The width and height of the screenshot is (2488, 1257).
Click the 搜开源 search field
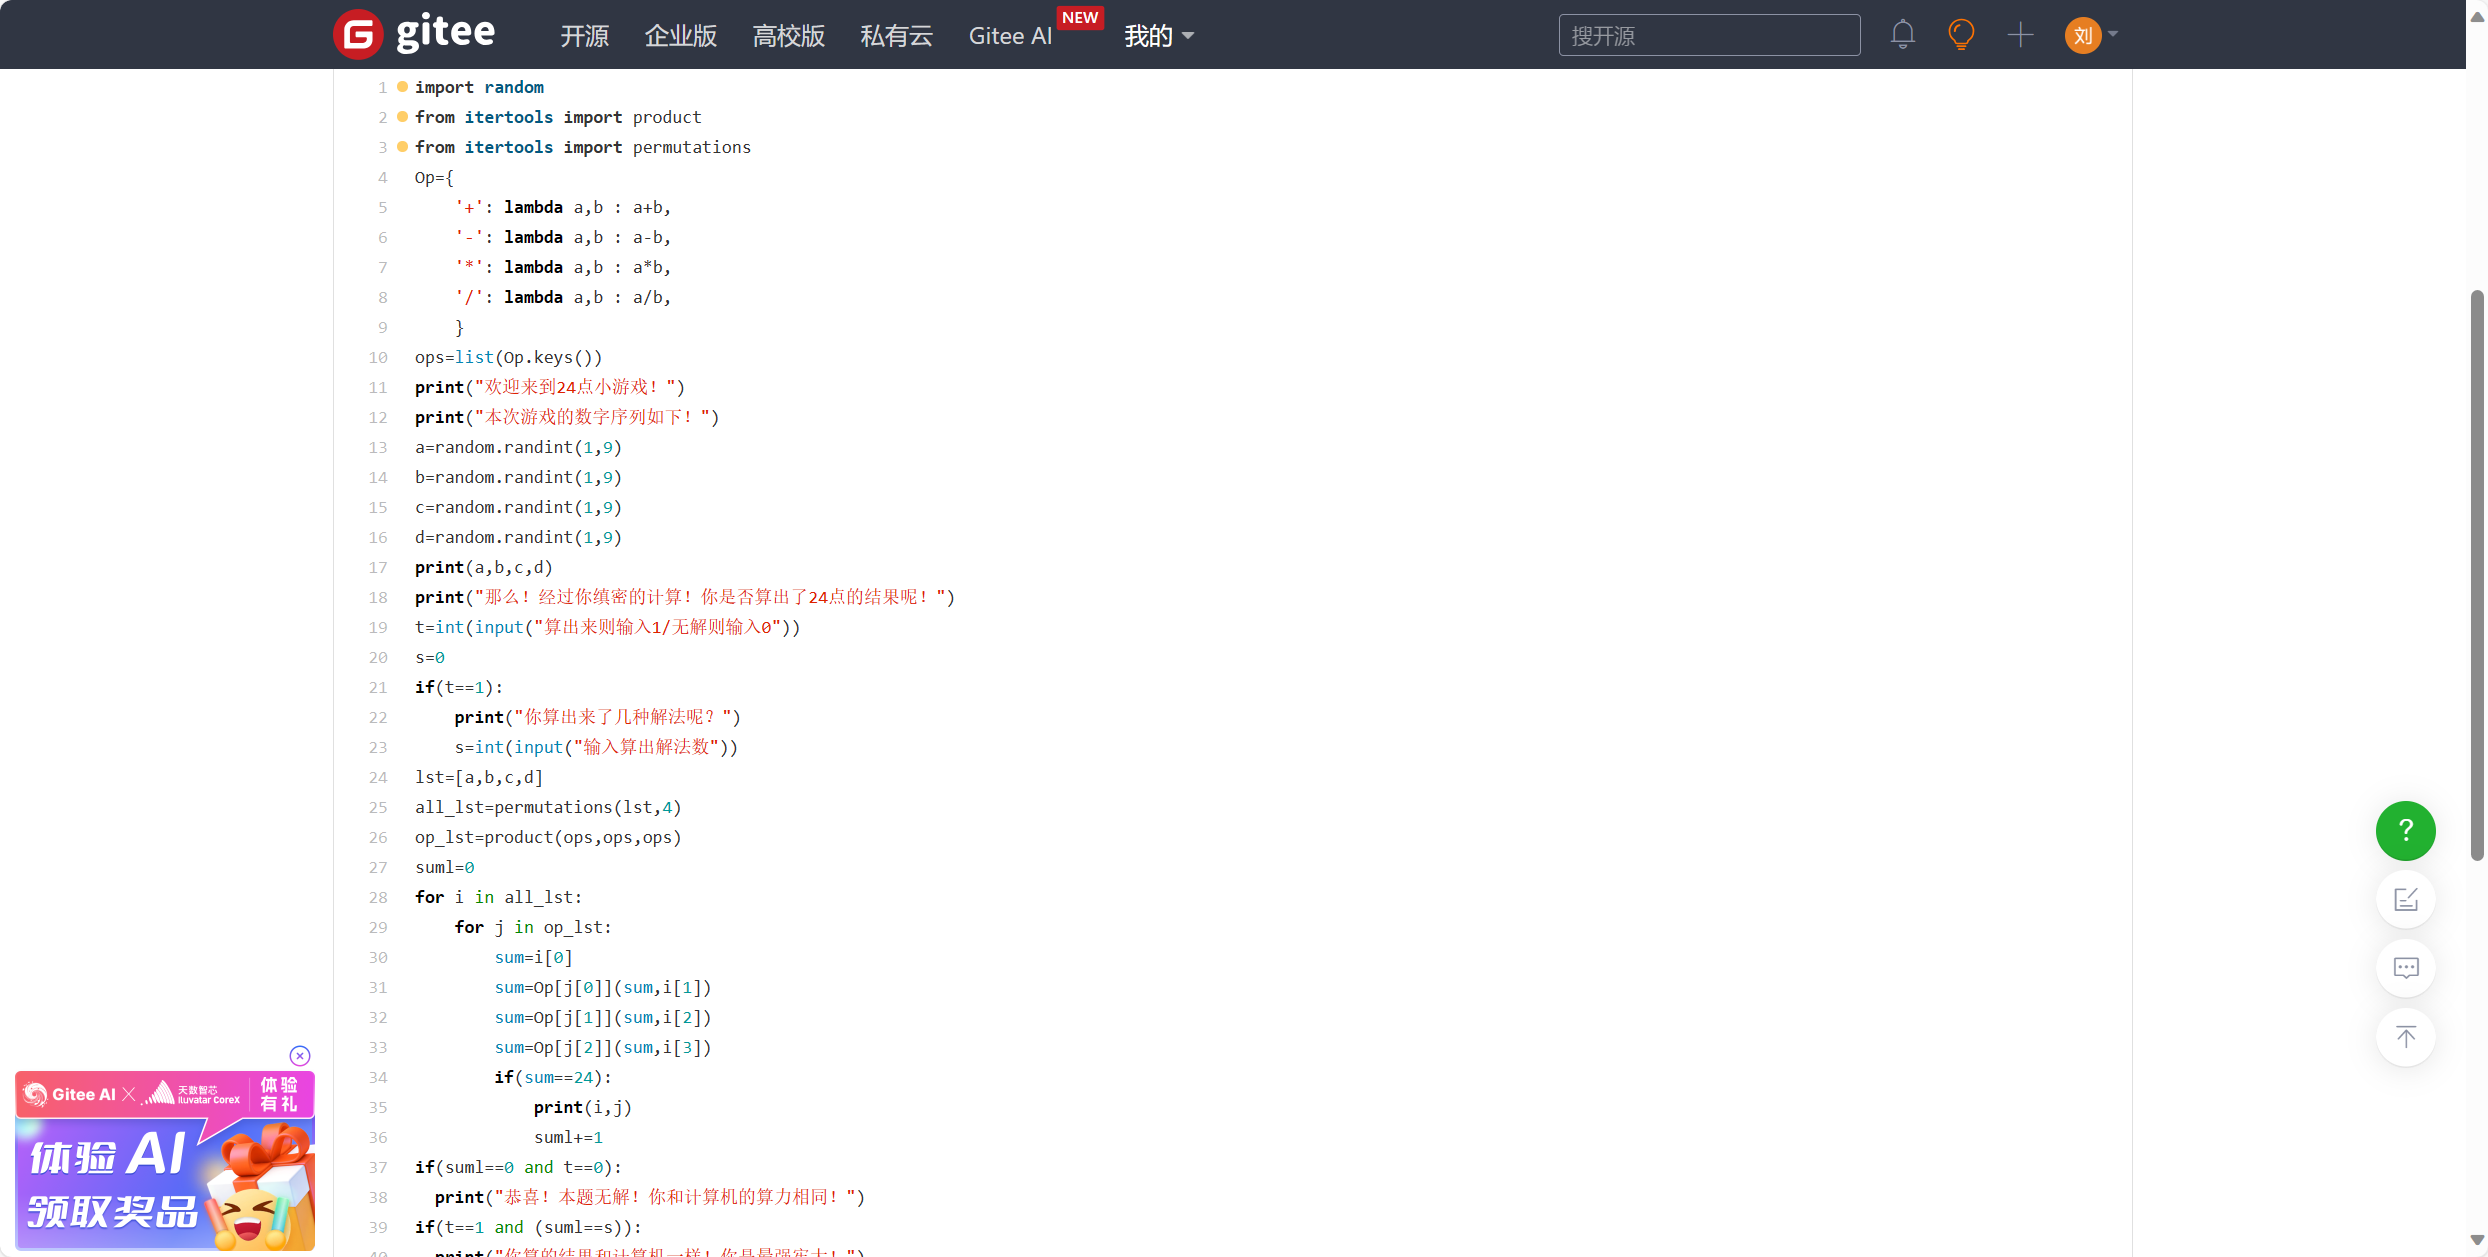(x=1708, y=36)
